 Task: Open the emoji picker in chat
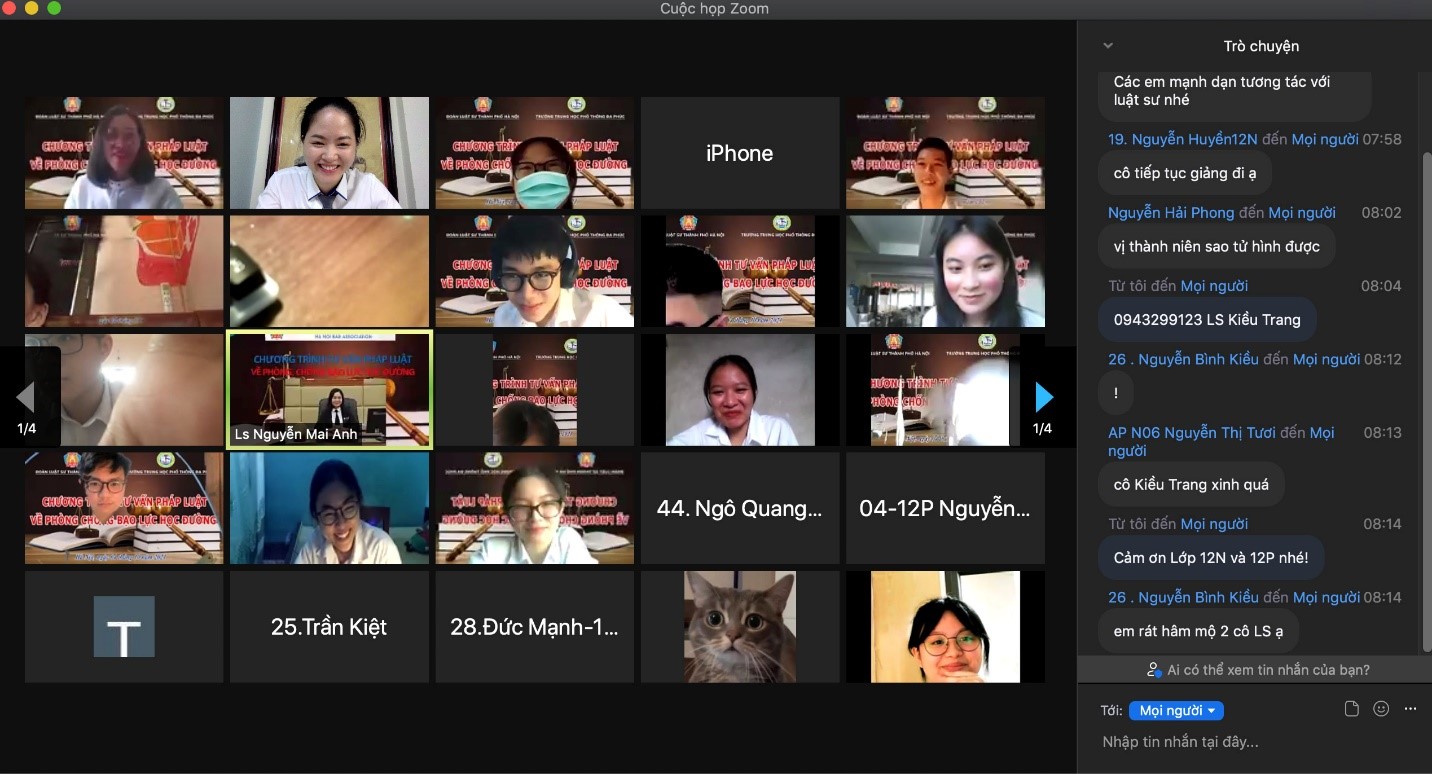(1381, 709)
